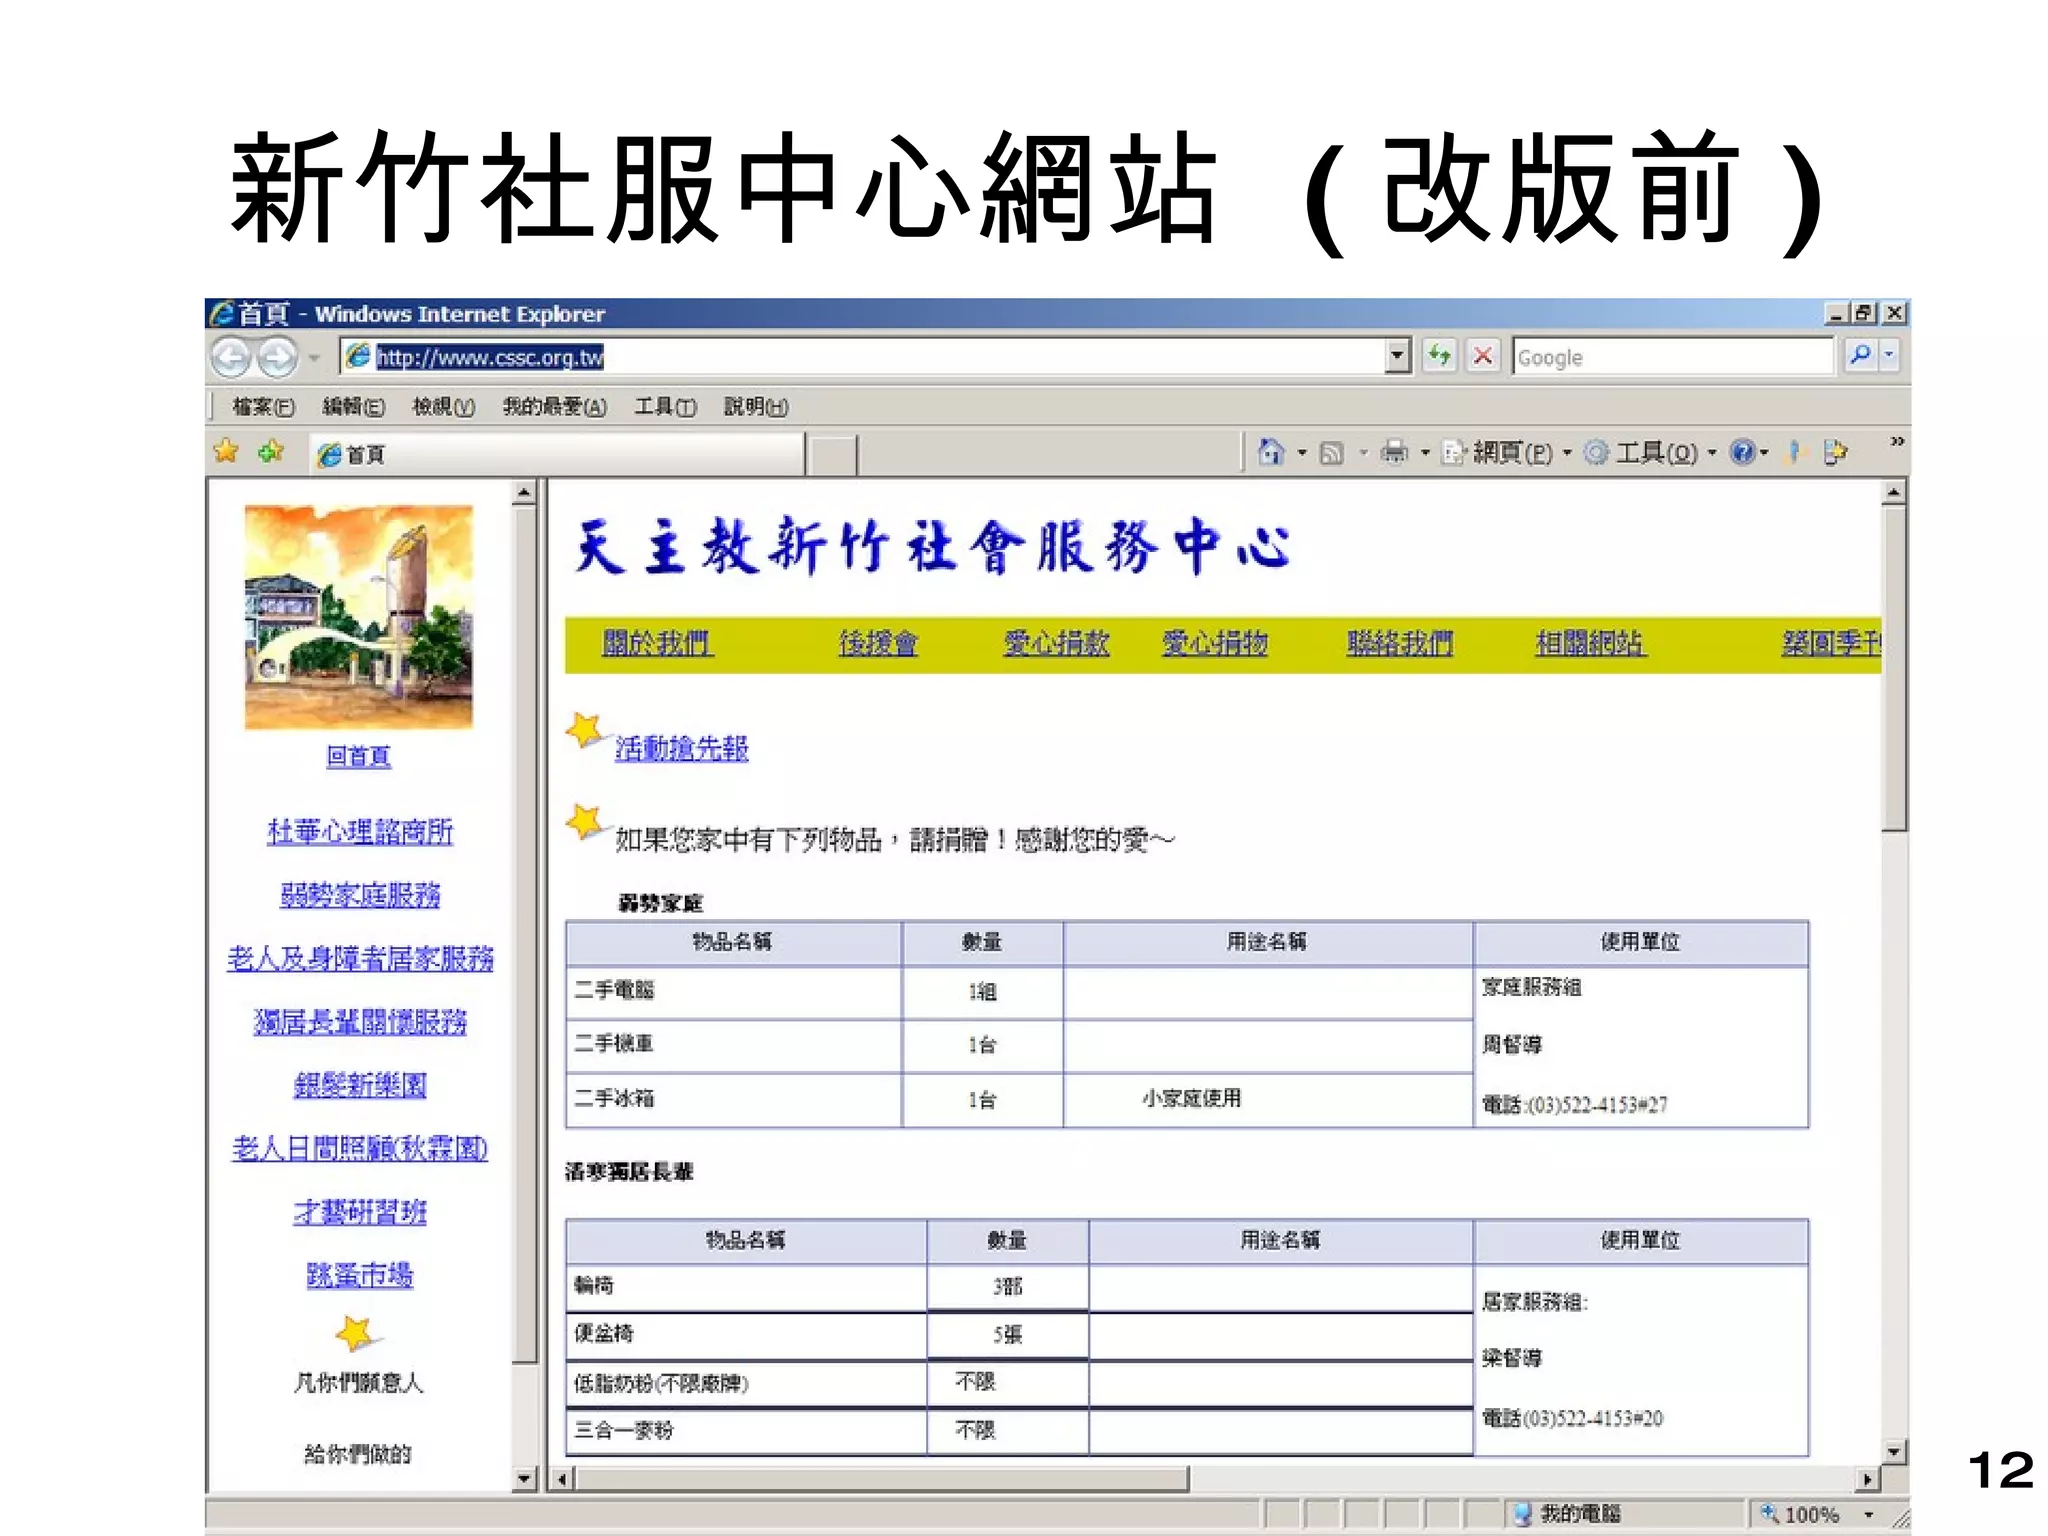Viewport: 2048px width, 1536px height.
Task: Open 銀髮新樂園 sidebar link
Action: (360, 1085)
